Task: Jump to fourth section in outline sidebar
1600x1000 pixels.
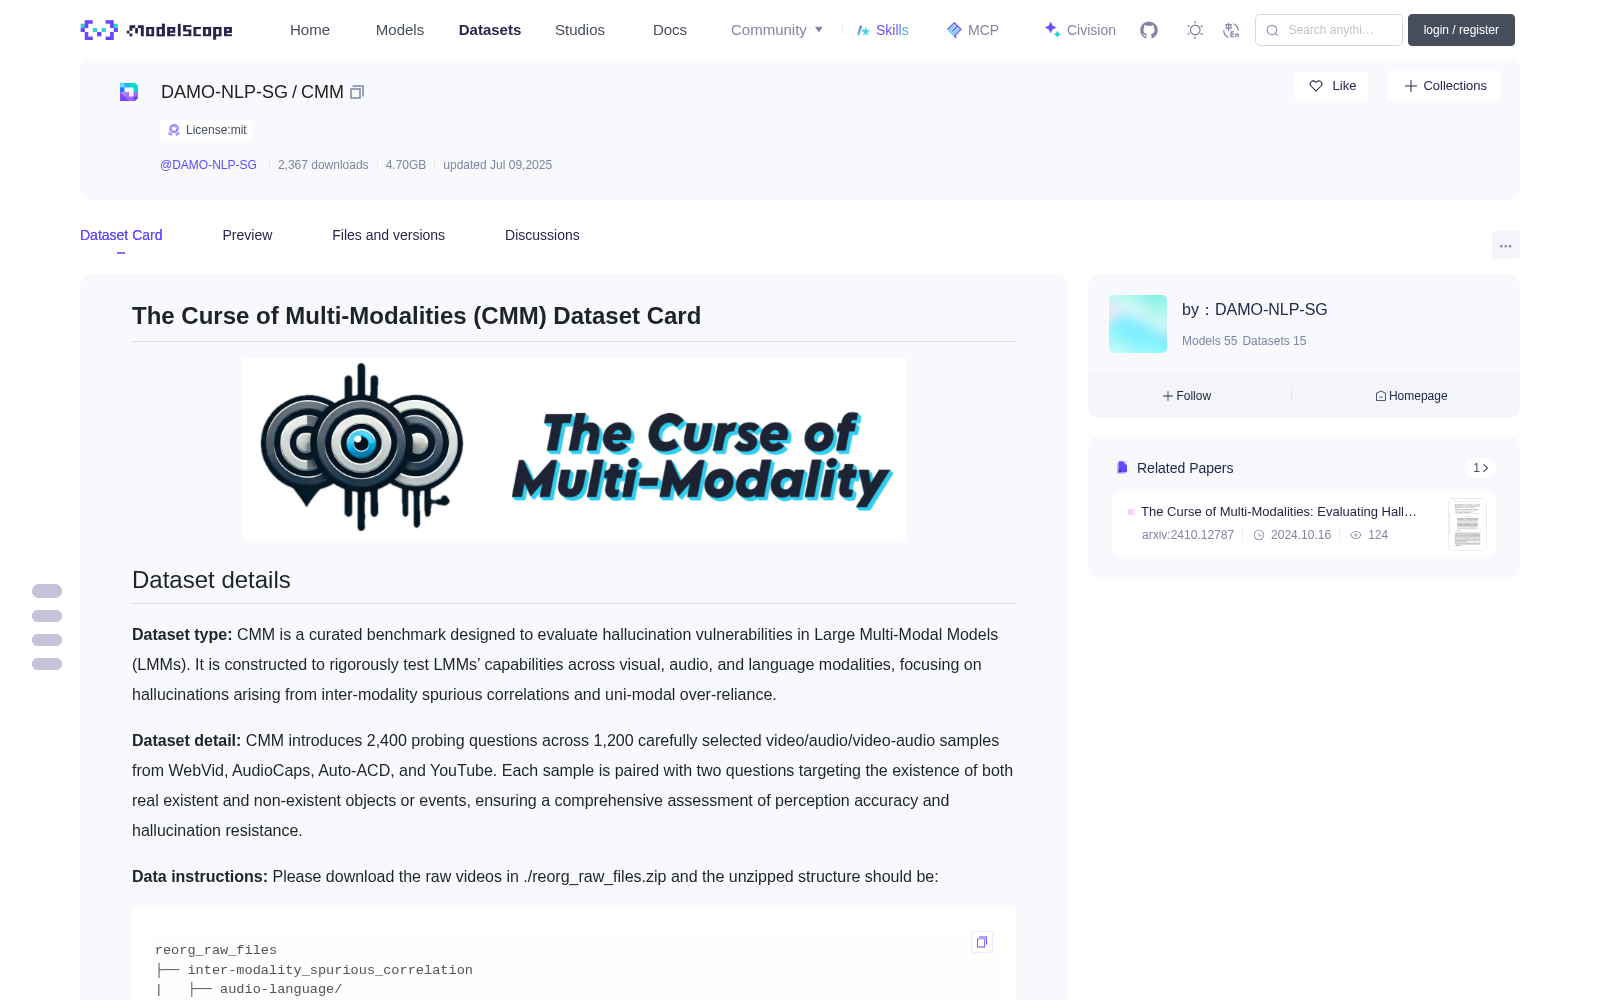Action: pos(47,664)
